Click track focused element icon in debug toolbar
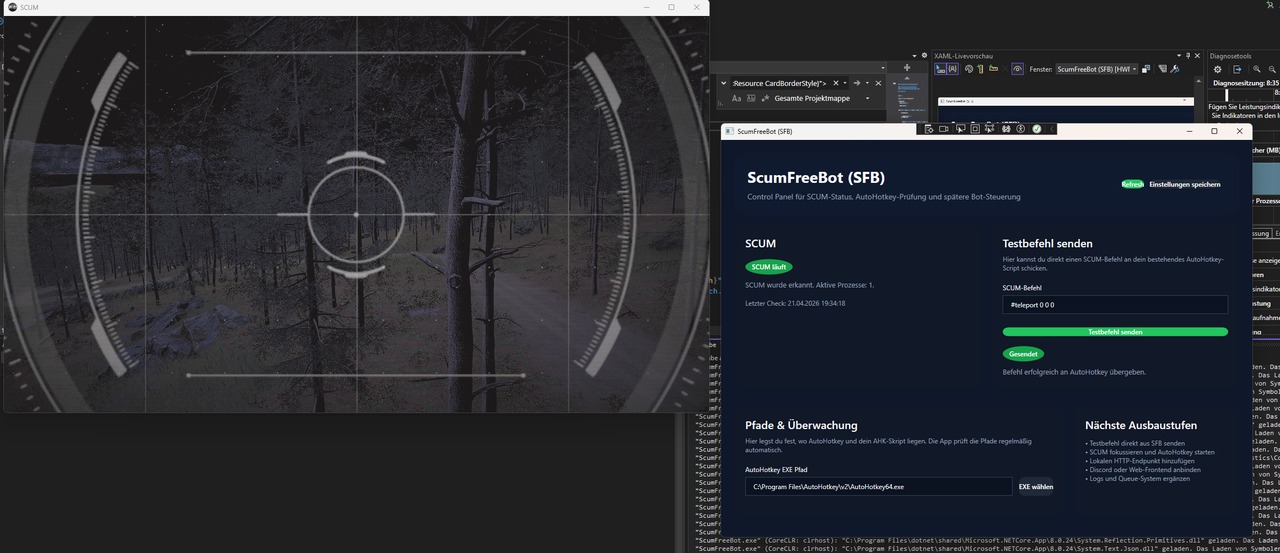1280x553 pixels. coord(989,129)
